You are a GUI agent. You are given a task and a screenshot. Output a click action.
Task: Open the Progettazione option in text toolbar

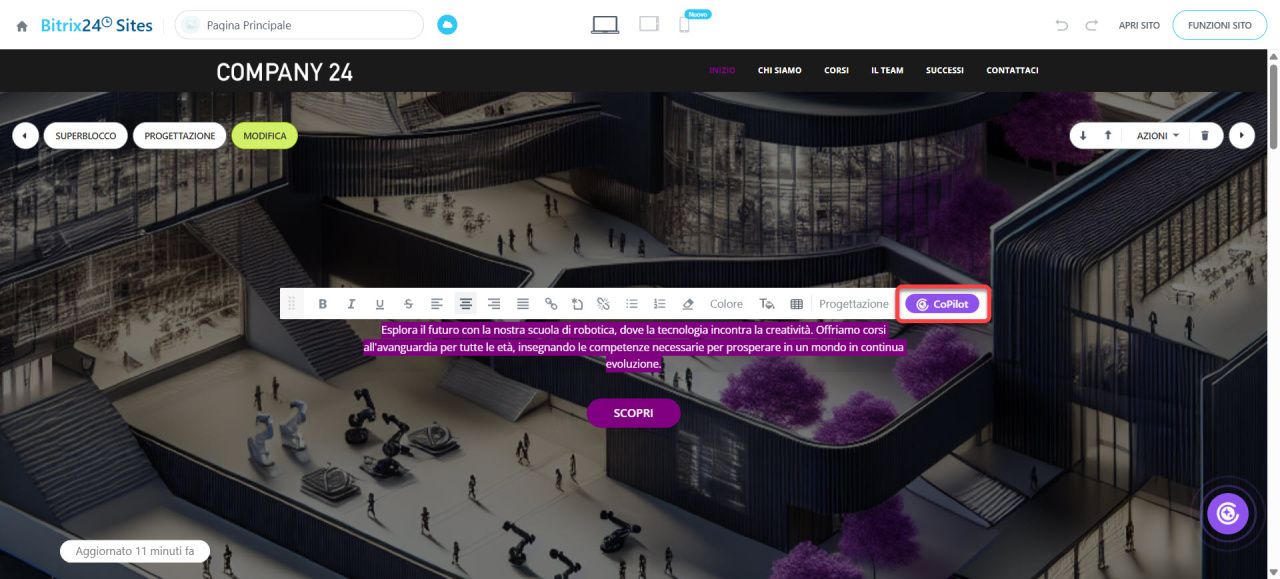(x=854, y=304)
